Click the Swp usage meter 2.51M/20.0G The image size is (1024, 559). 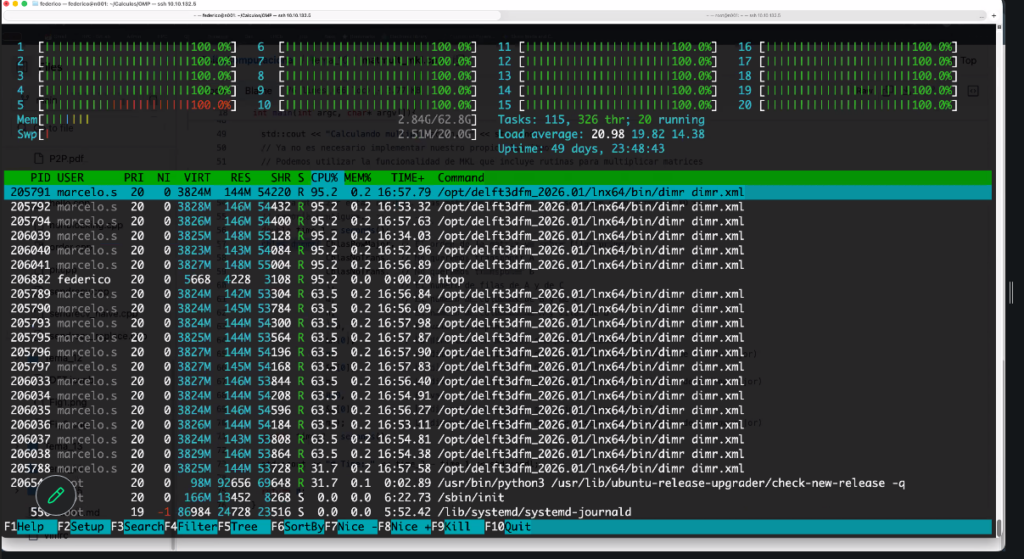246,134
